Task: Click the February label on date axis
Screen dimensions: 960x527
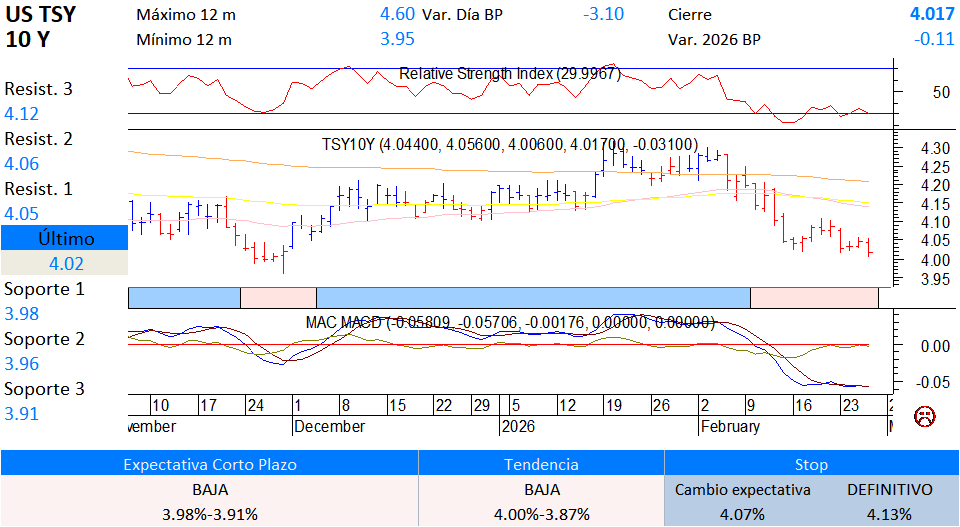Action: click(729, 426)
